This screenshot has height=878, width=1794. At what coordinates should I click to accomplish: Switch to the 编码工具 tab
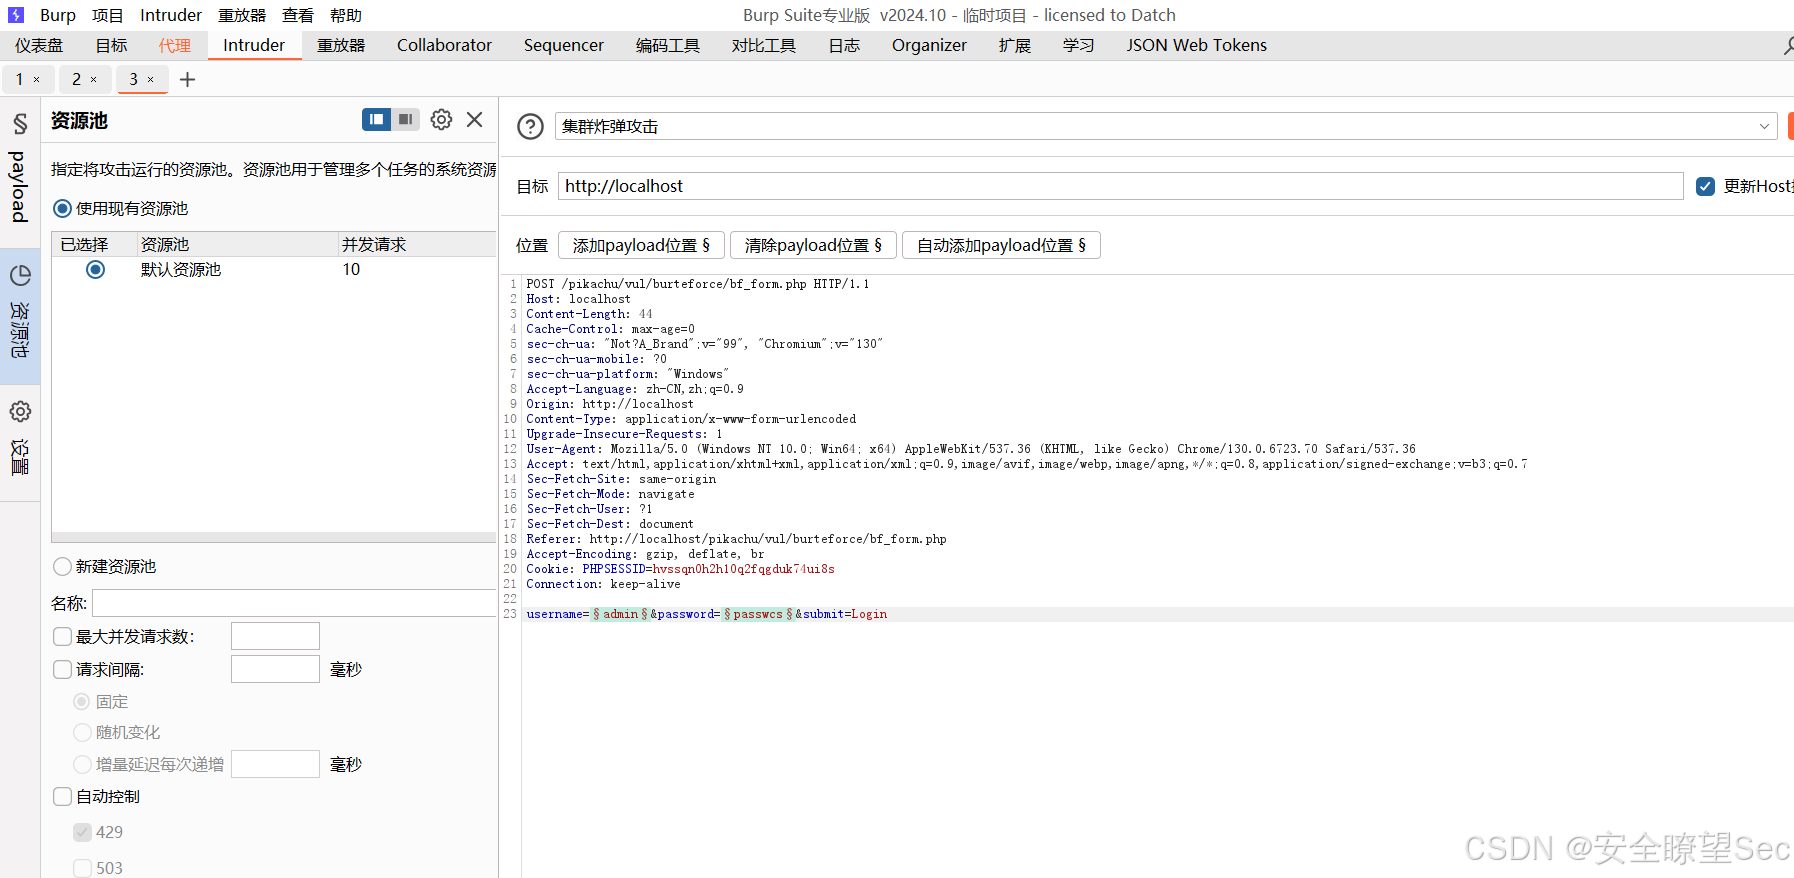(668, 46)
